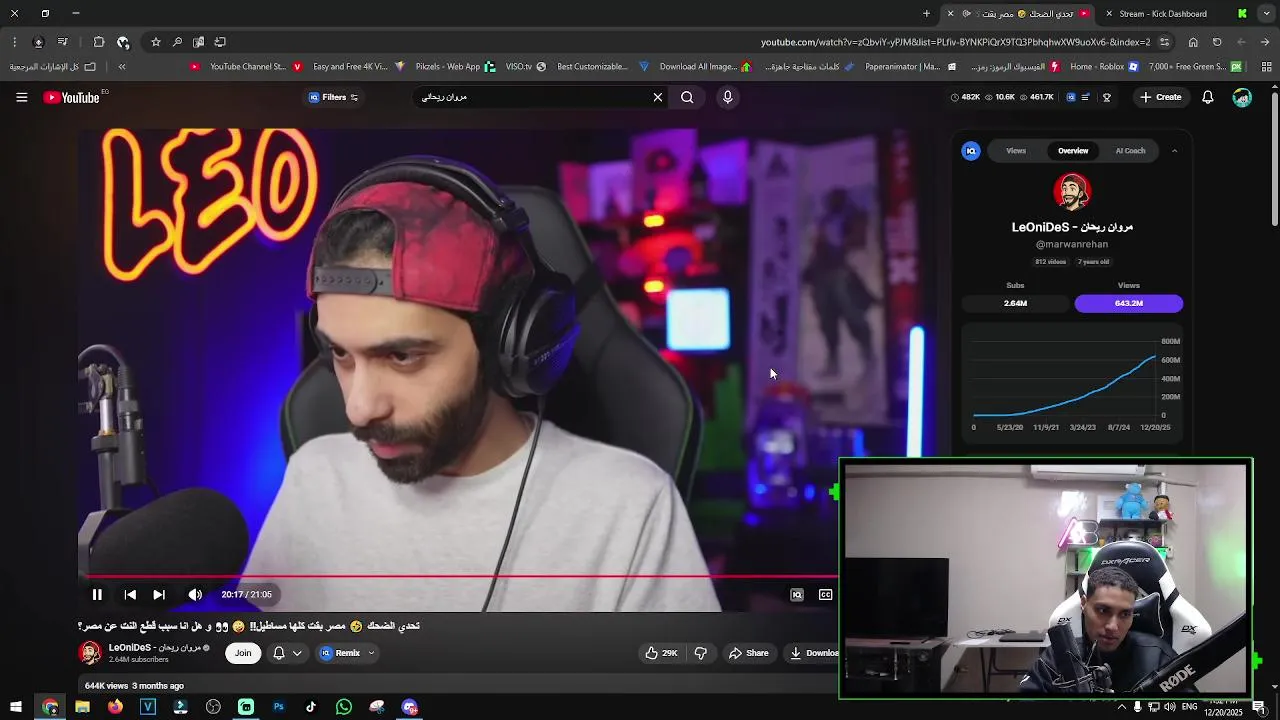Open the tab search dropdown arrow
The image size is (1280, 720).
click(1266, 14)
